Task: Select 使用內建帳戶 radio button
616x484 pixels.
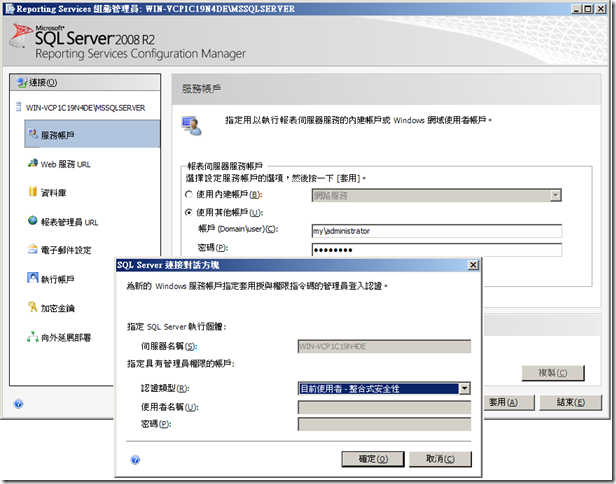Action: (189, 194)
